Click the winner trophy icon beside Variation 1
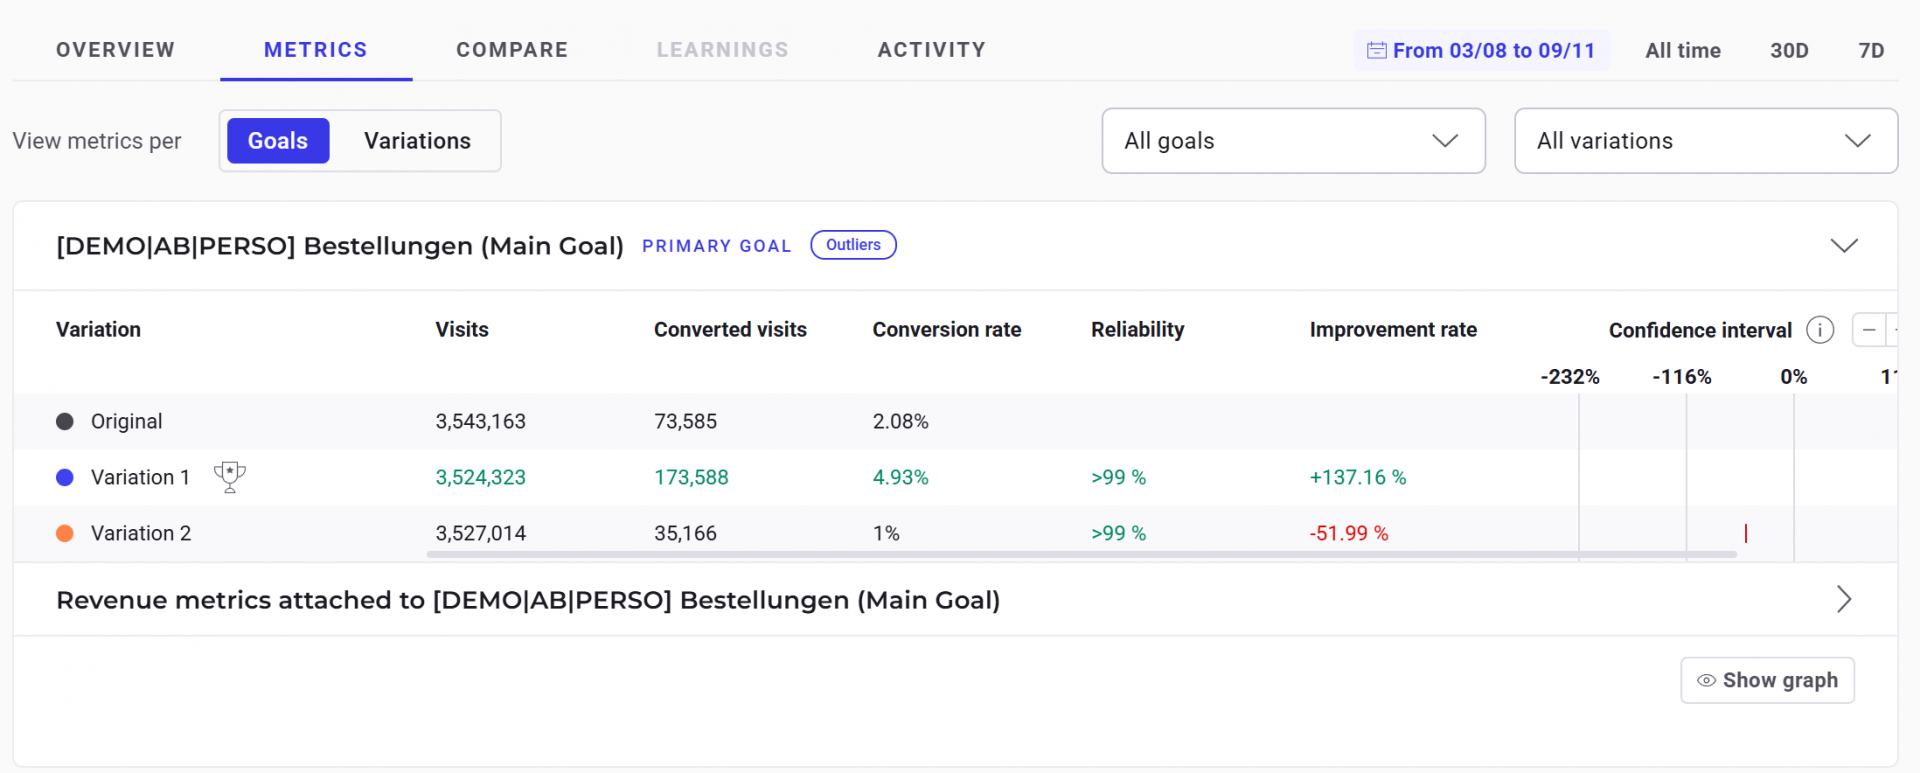 230,477
